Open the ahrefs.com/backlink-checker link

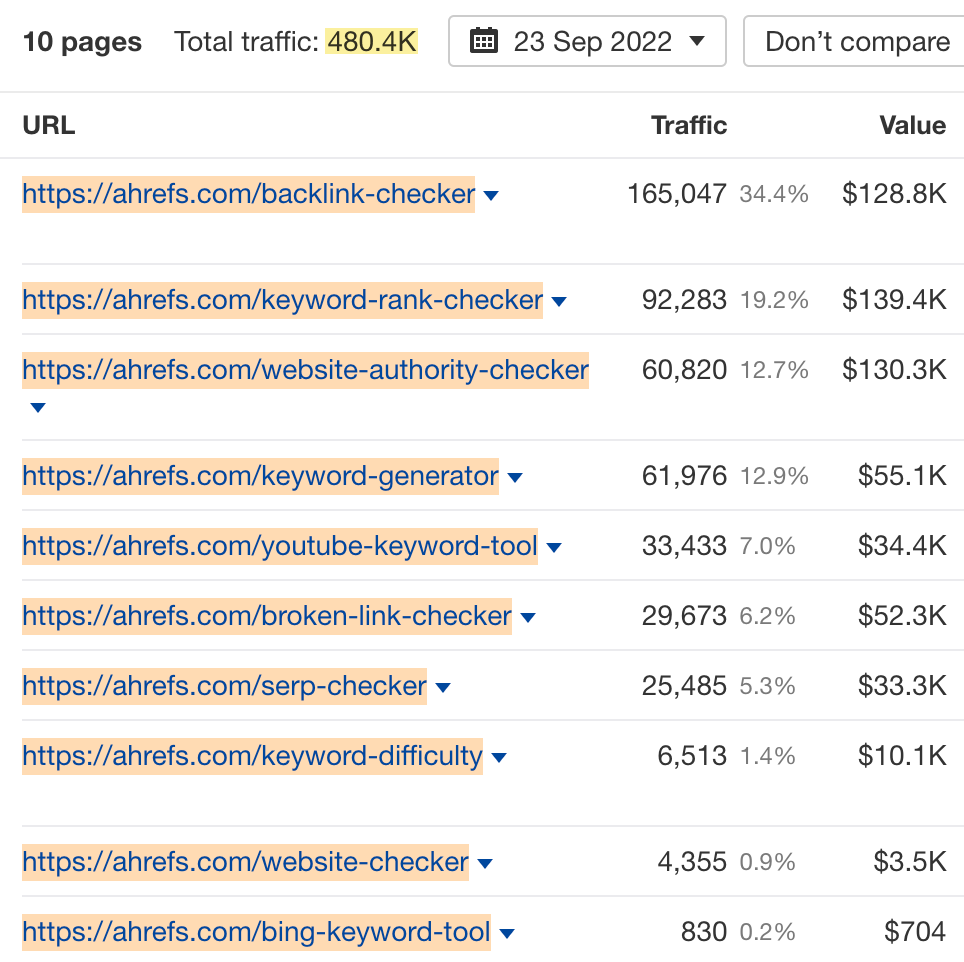[x=247, y=194]
